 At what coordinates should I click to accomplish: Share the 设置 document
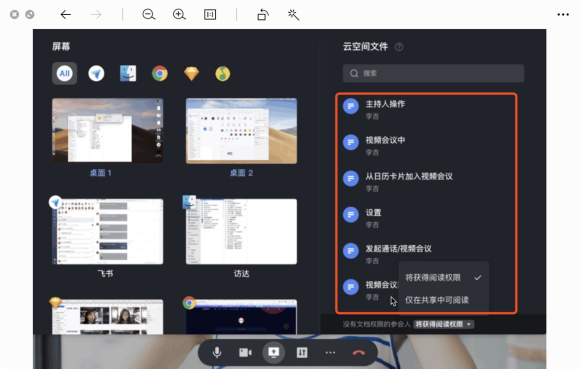(x=426, y=218)
